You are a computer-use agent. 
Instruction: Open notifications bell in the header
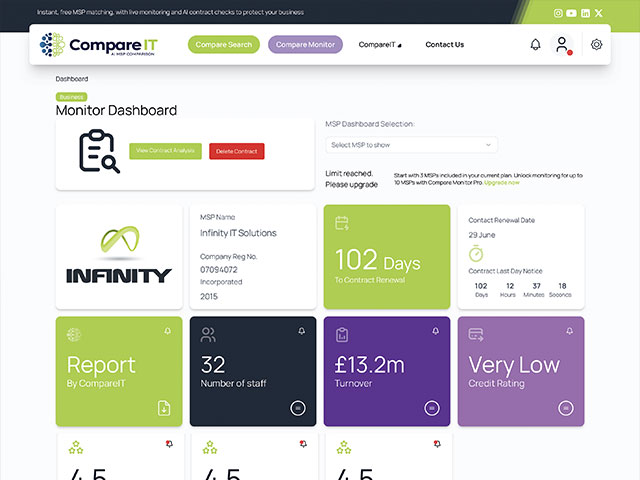[x=536, y=44]
